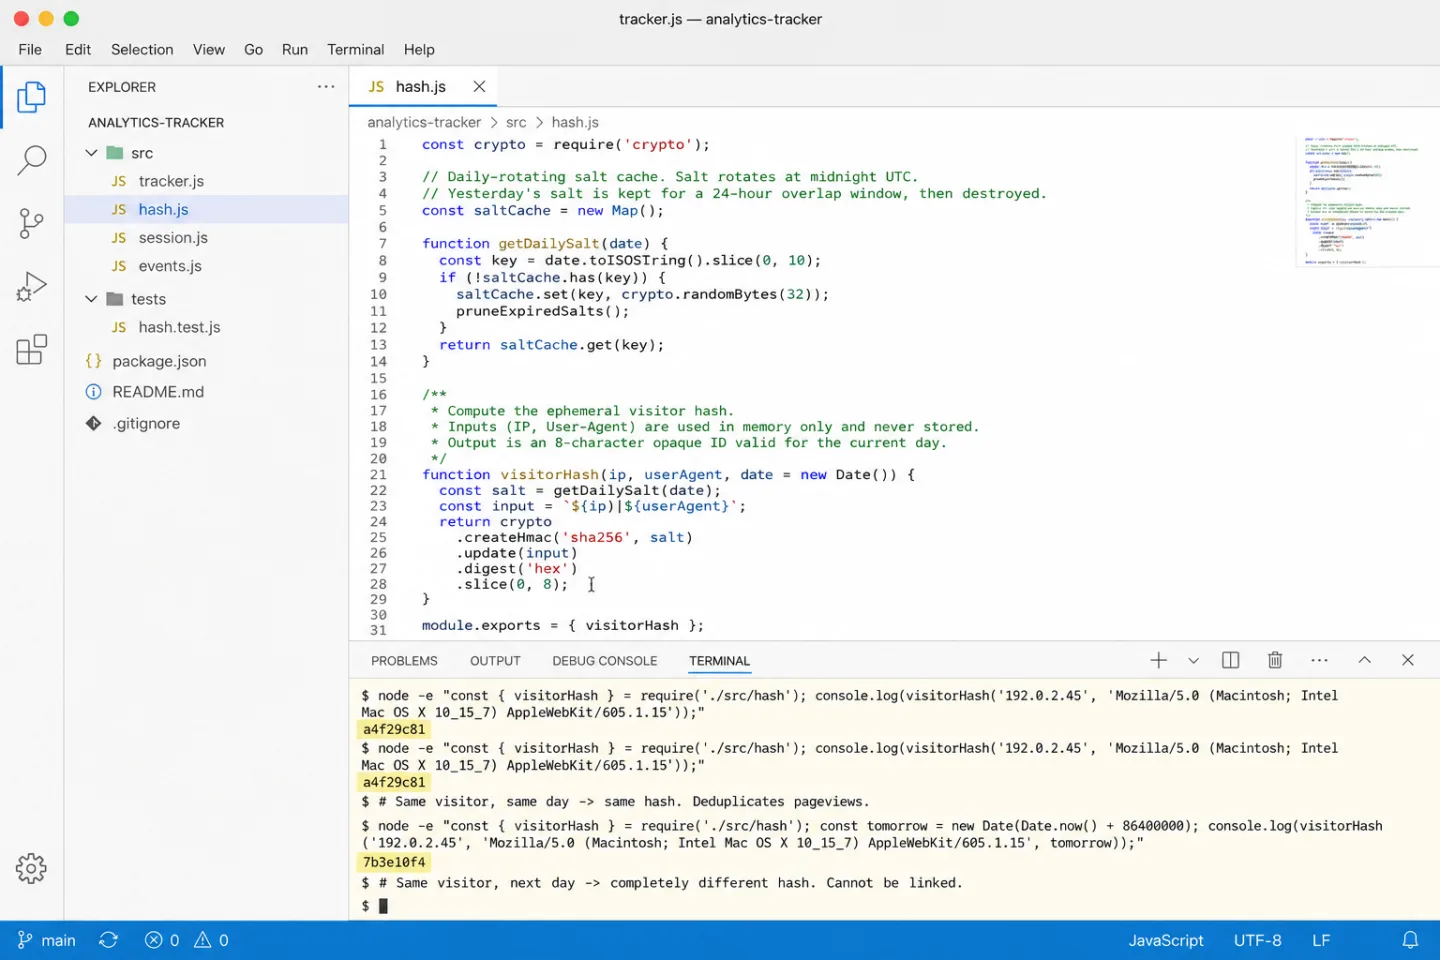Show errors count in status bar

(162, 940)
